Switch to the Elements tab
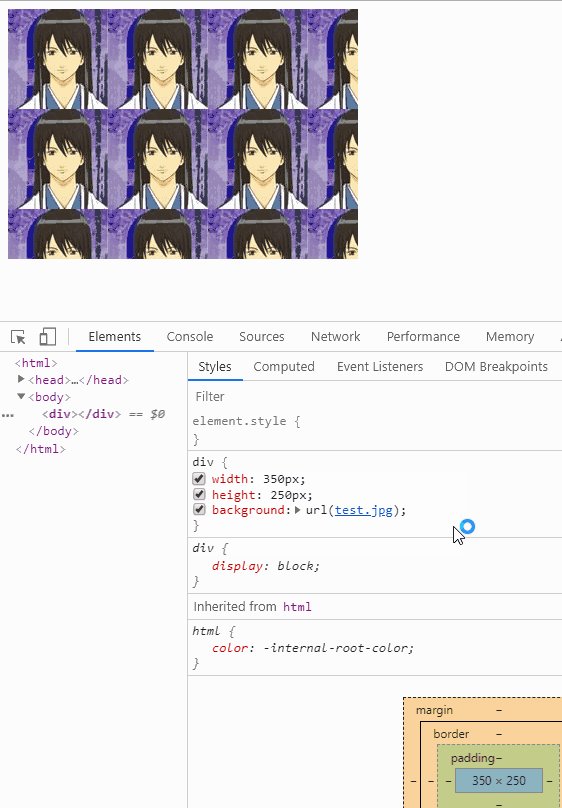 point(114,336)
